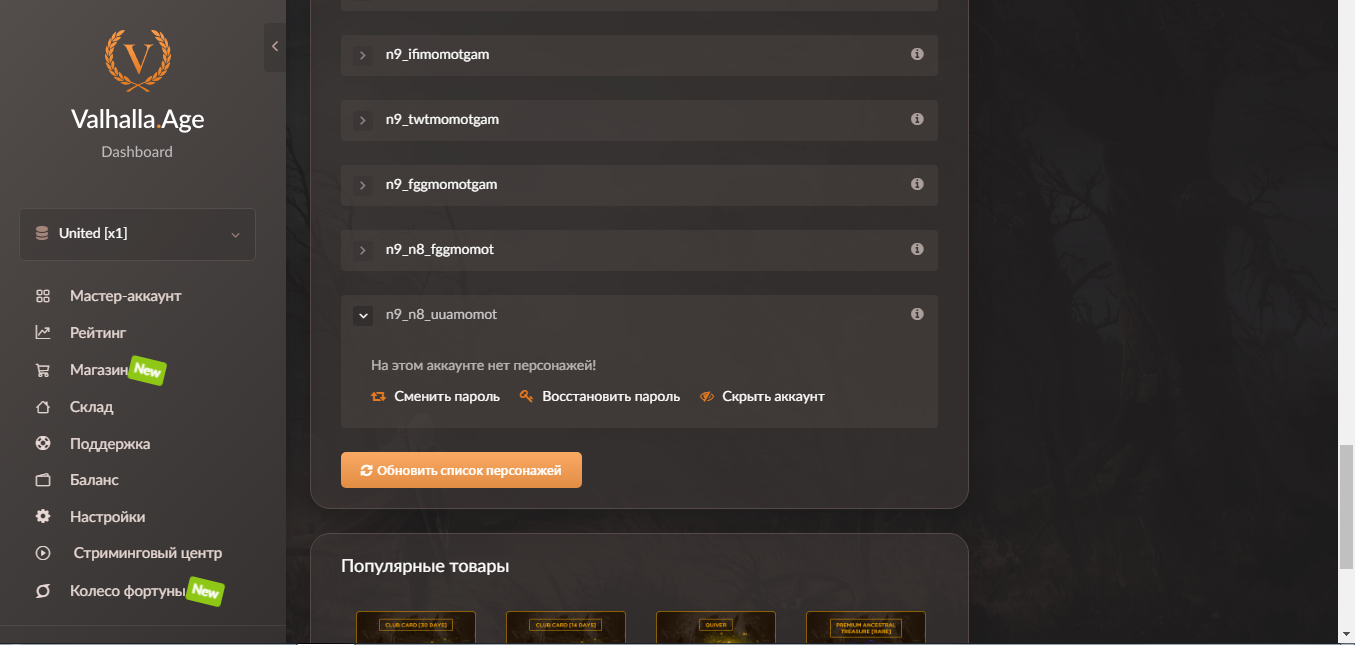Click info icon for n9_ifimomotgam account
Screen dimensions: 1355x645
click(917, 54)
